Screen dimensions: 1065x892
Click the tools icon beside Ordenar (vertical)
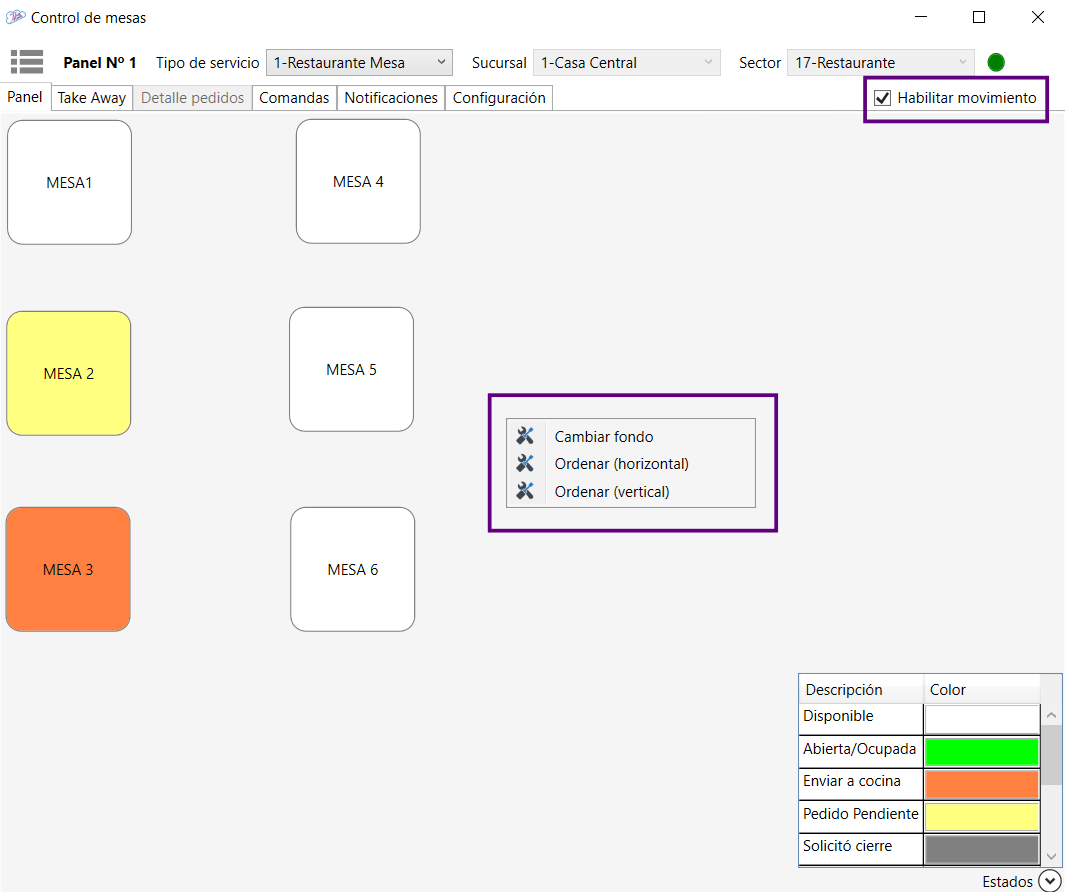coord(525,491)
